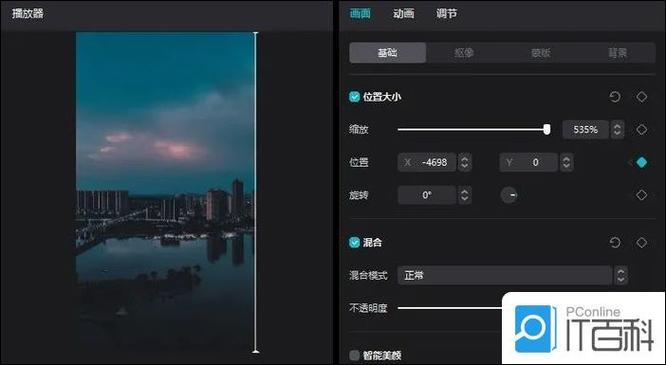Select the 背景 sub-tab button
The width and height of the screenshot is (666, 365).
pos(617,53)
